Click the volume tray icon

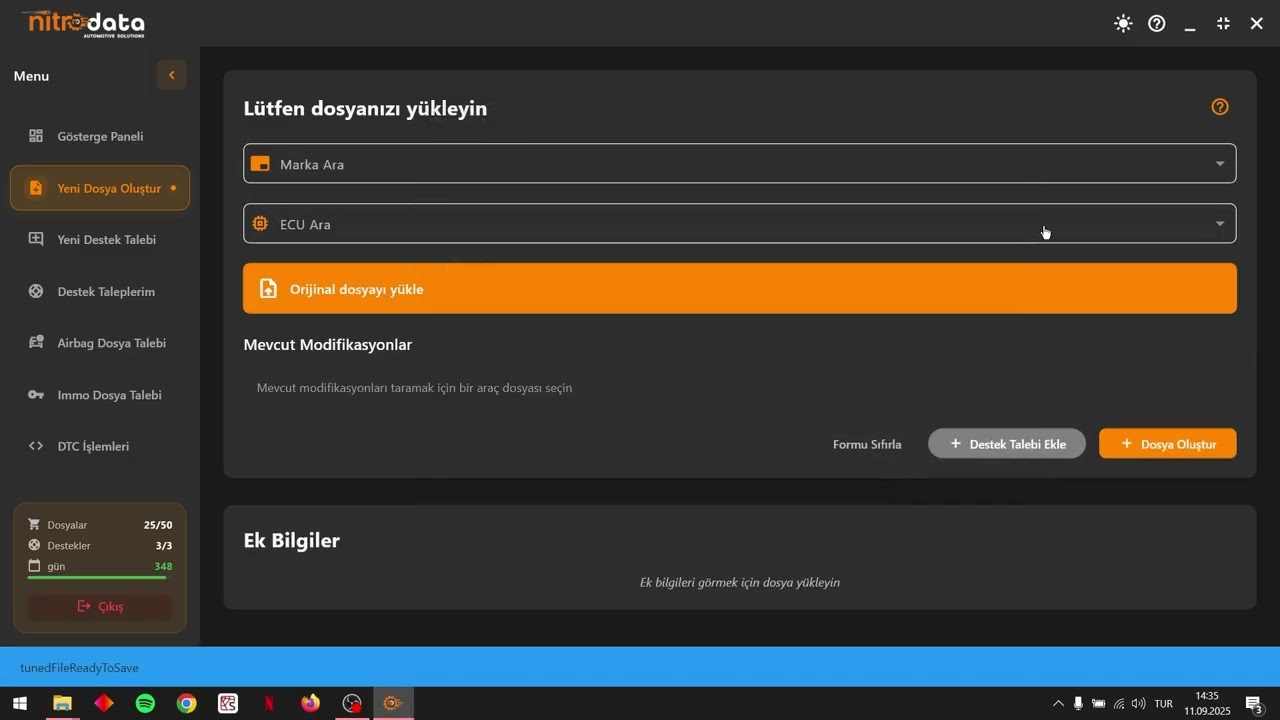pyautogui.click(x=1138, y=704)
